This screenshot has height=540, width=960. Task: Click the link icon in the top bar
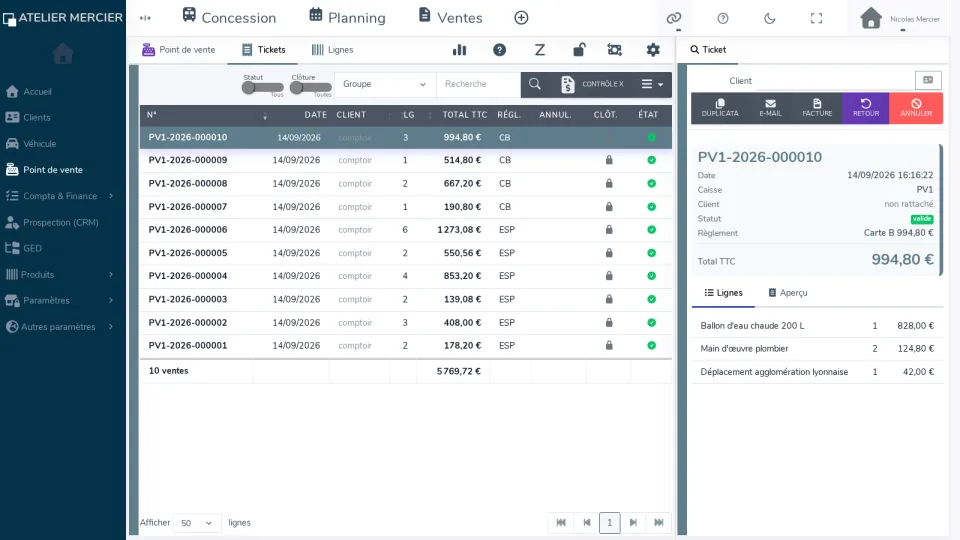(674, 18)
